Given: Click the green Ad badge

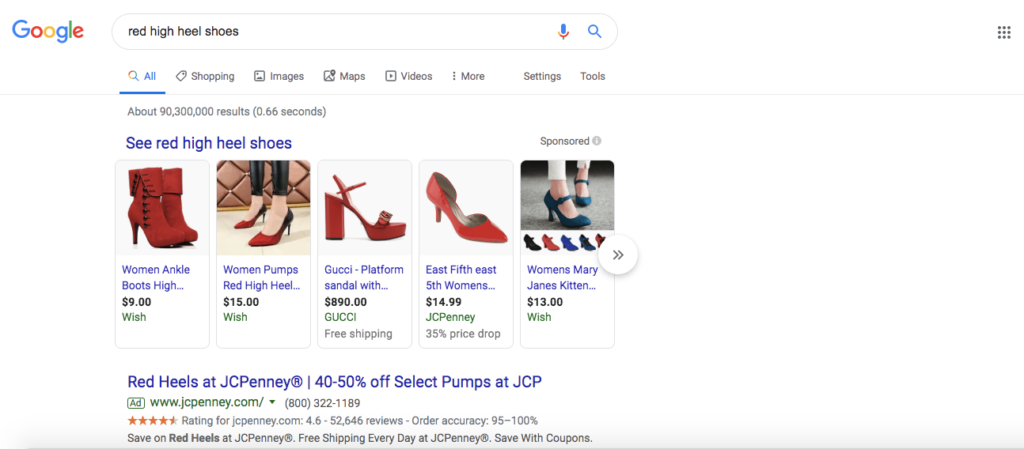Looking at the screenshot, I should 136,402.
